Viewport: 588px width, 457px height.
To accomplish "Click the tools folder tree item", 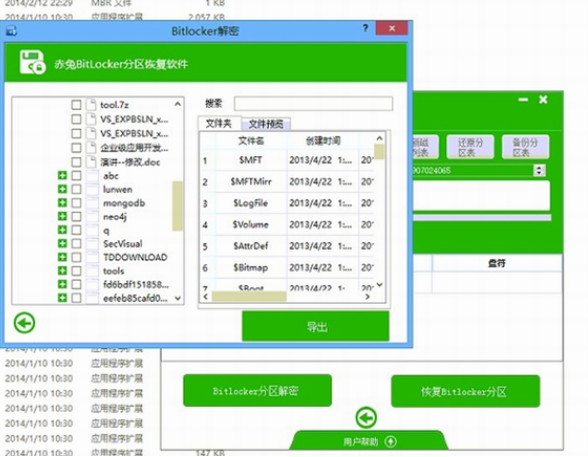I will [x=113, y=271].
